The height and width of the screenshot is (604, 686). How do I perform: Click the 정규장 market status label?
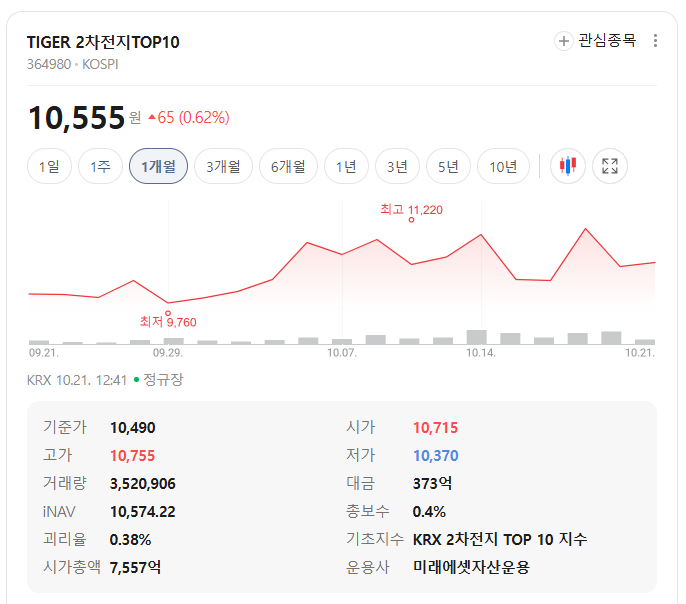click(x=163, y=380)
